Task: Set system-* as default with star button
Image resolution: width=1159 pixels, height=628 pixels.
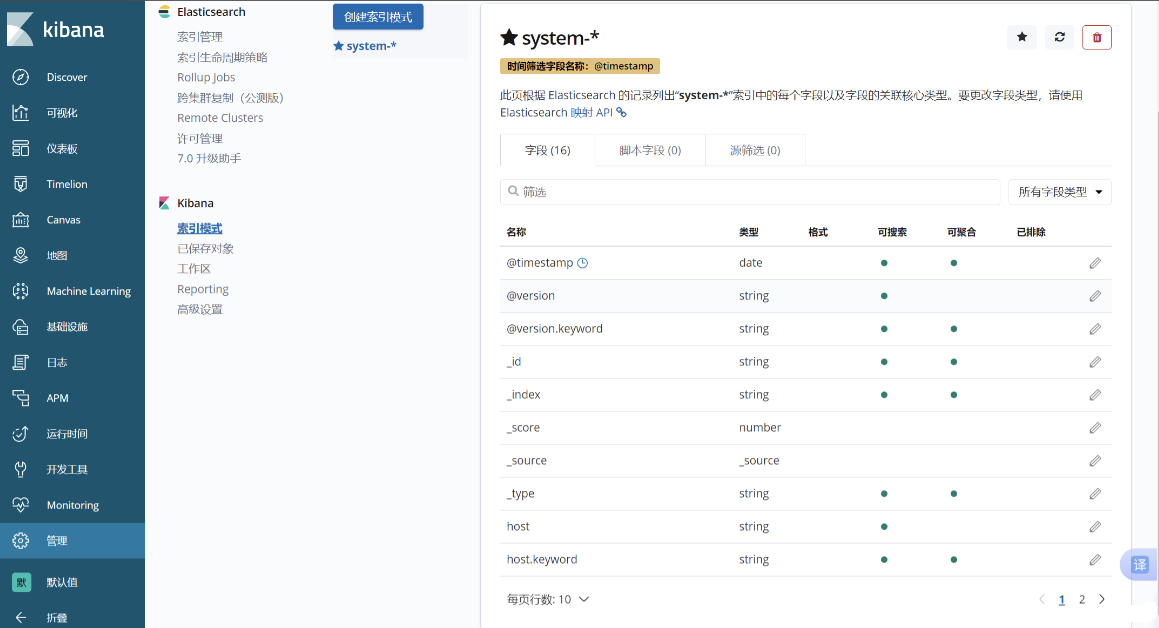Action: click(x=1021, y=37)
